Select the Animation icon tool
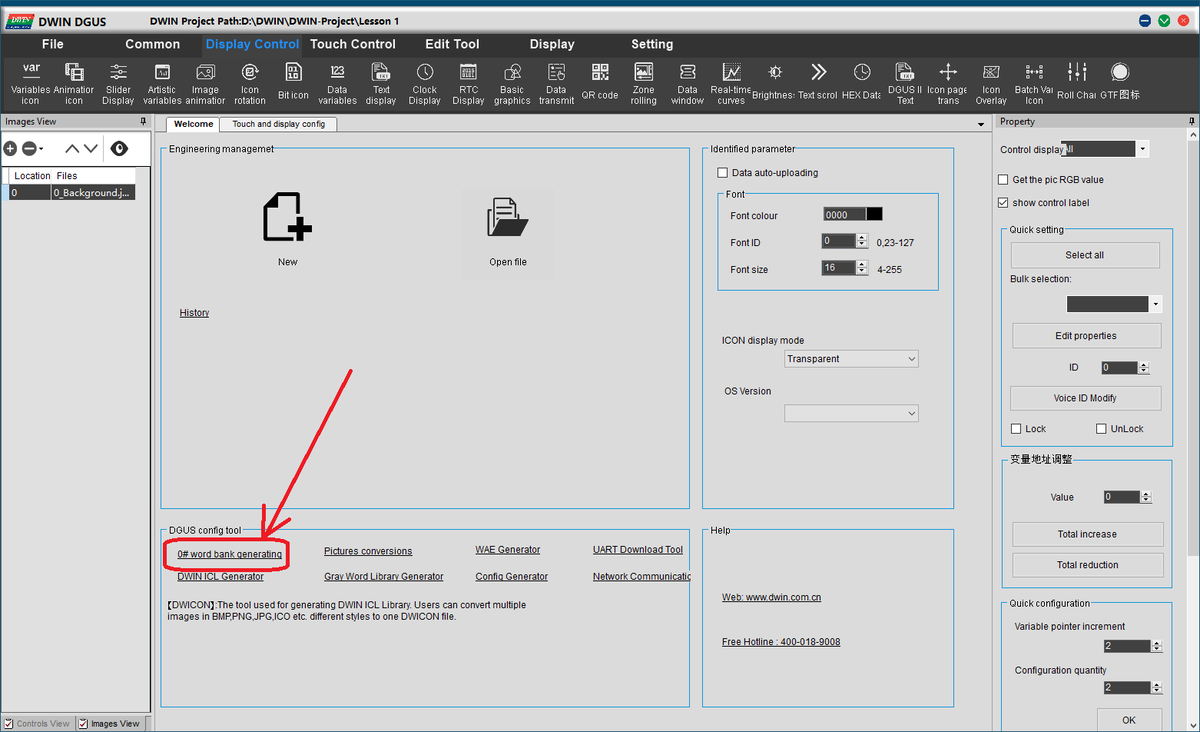 coord(74,82)
